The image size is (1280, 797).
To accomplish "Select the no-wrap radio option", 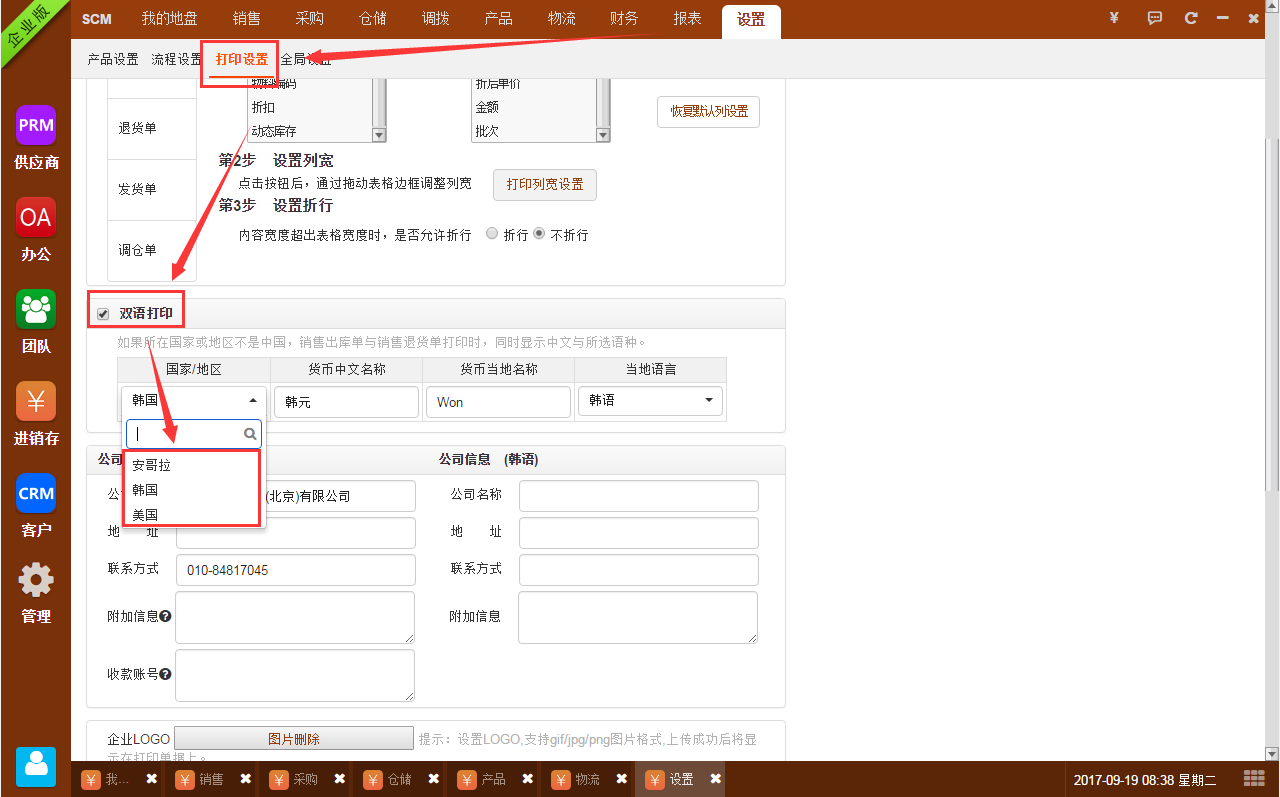I will click(539, 234).
